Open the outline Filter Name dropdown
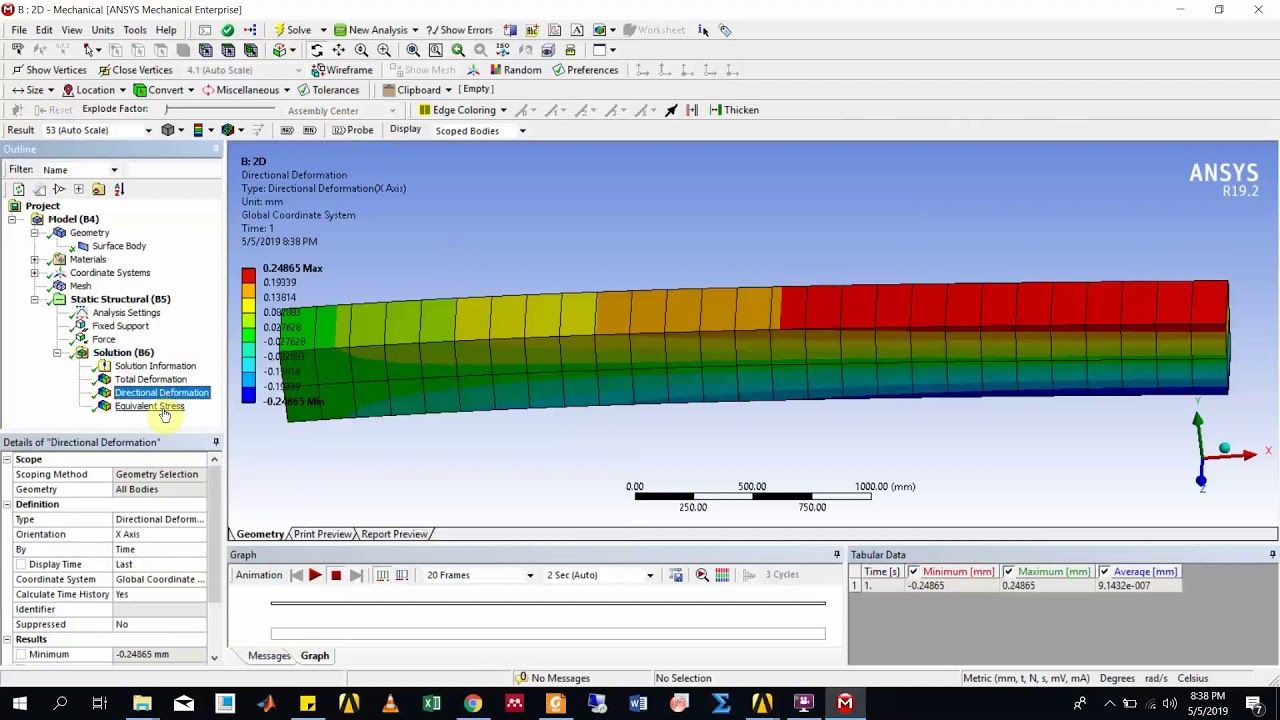Screen dimensions: 1280x720 [x=80, y=170]
